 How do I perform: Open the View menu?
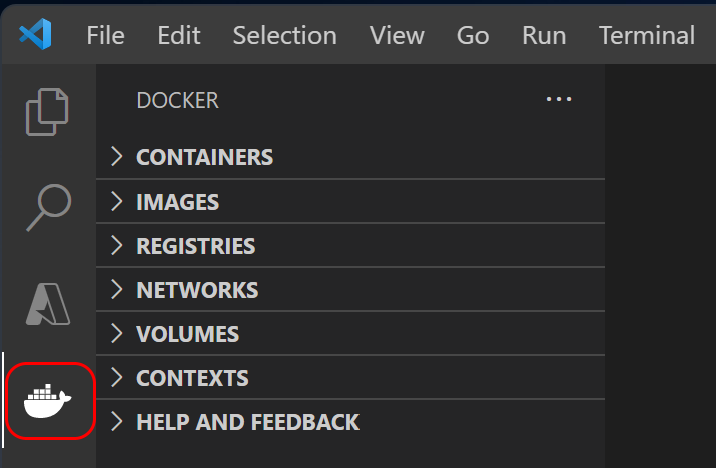[397, 35]
